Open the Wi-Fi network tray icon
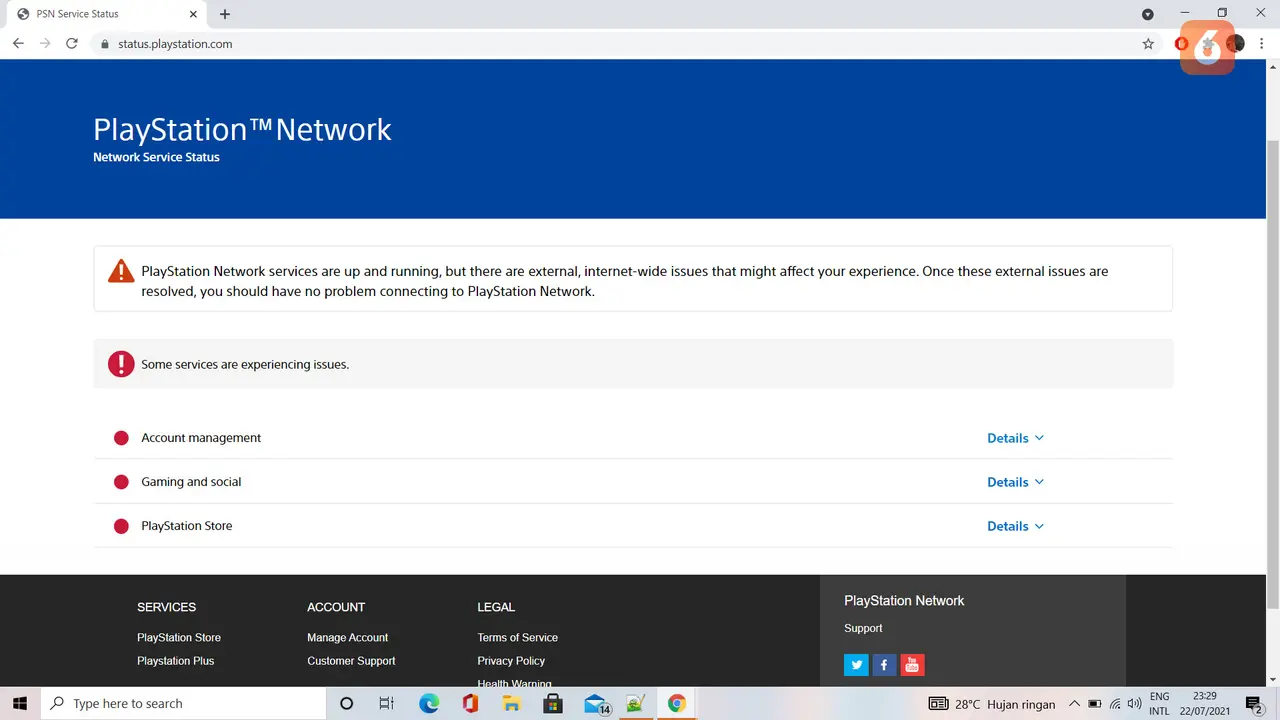1280x720 pixels. [1115, 704]
